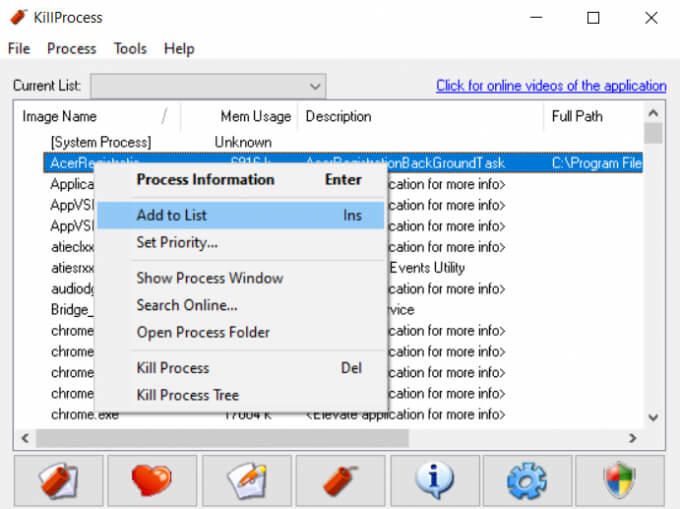Click the Windows security shield icon
The image size is (680, 509).
click(620, 480)
